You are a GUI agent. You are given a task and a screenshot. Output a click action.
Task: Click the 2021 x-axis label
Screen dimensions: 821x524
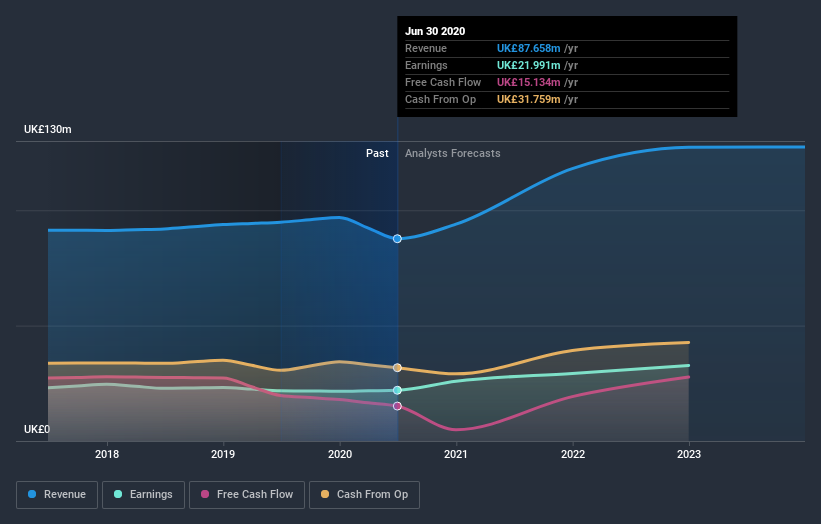[x=456, y=454]
